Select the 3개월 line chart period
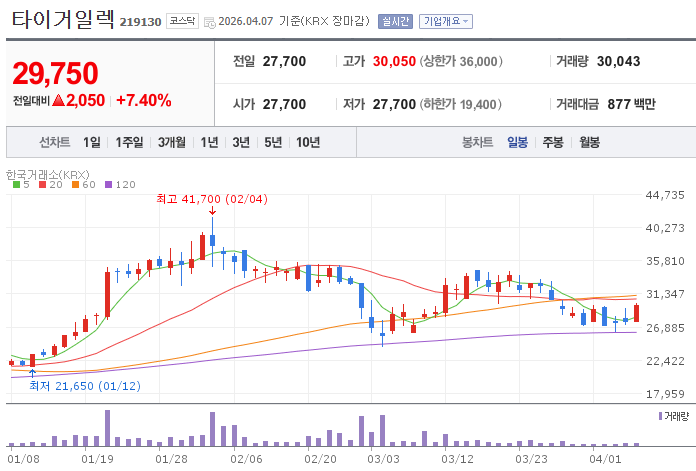This screenshot has width=696, height=471. (x=172, y=142)
